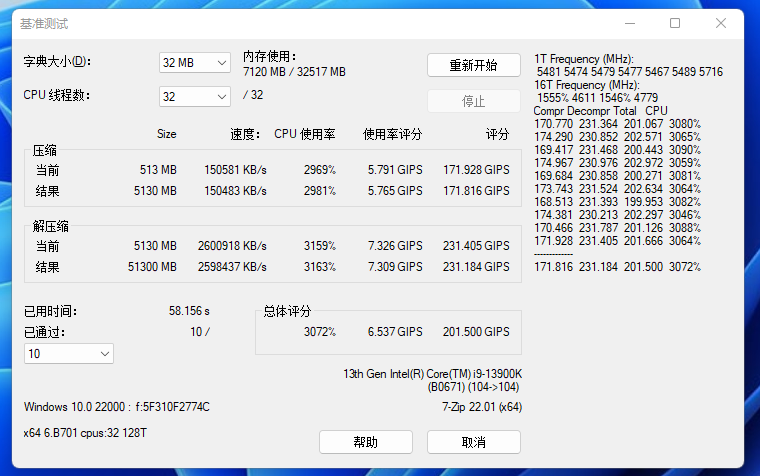Viewport: 760px width, 476px height.
Task: Close the 基准测试 window
Action: (x=721, y=23)
